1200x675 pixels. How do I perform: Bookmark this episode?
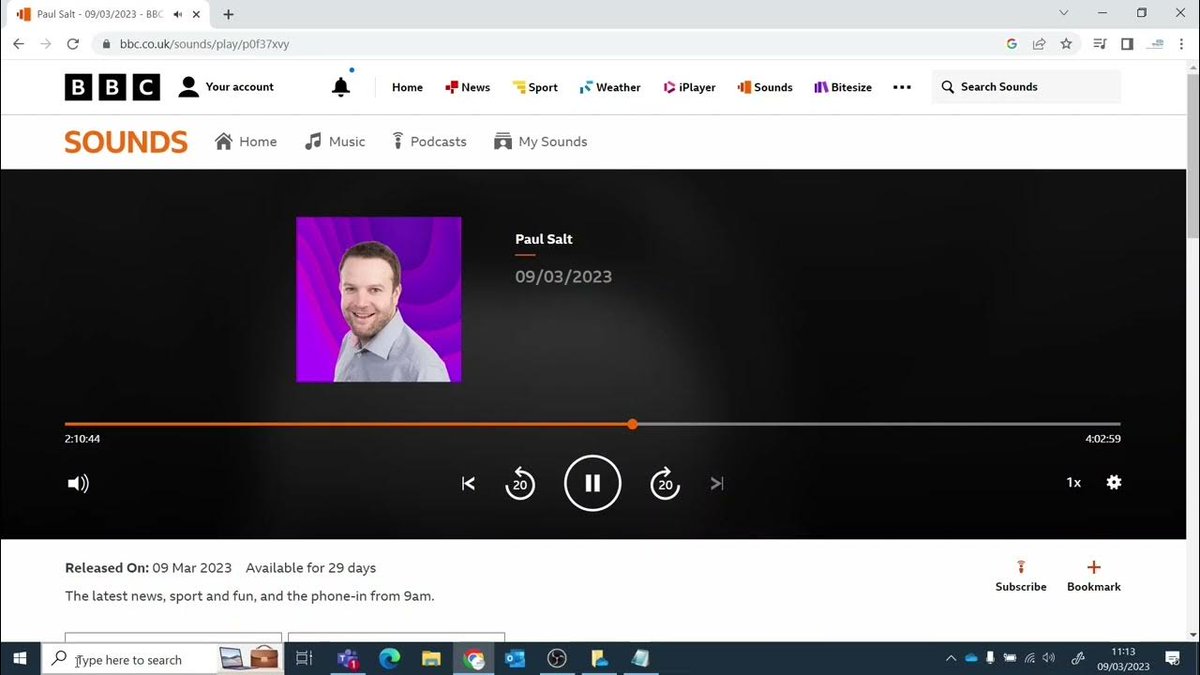(x=1094, y=576)
